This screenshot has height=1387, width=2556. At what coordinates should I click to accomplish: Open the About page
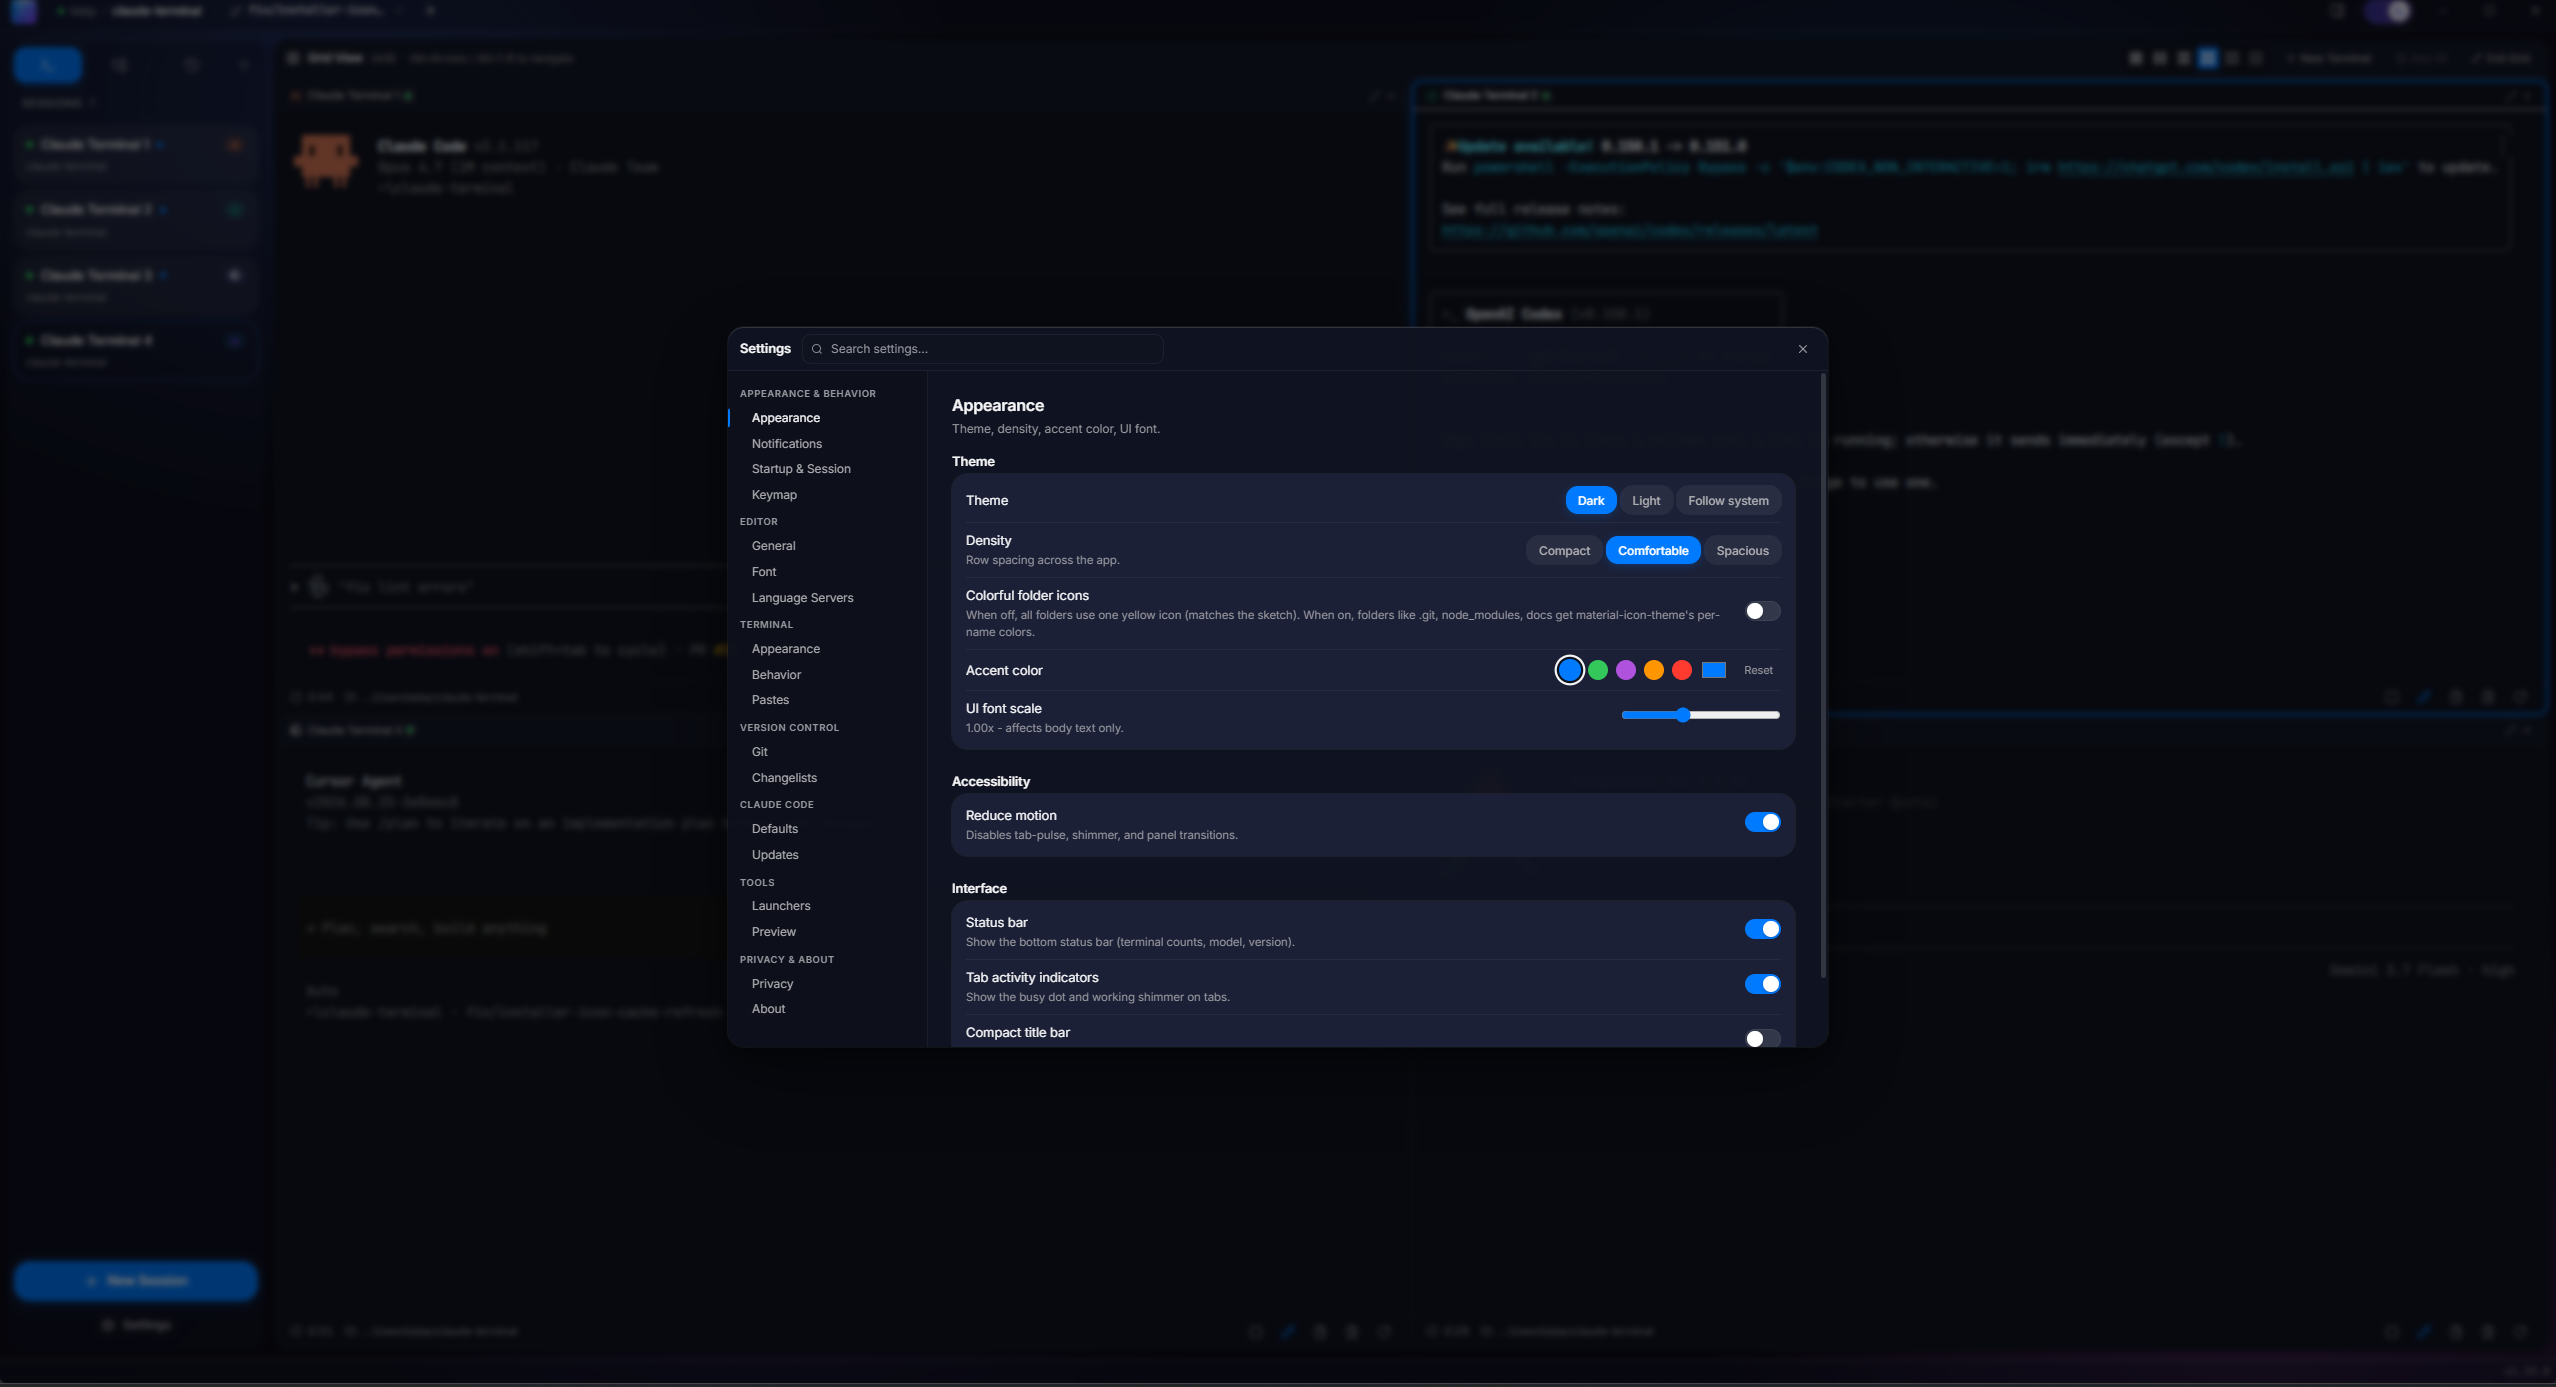tap(768, 1009)
